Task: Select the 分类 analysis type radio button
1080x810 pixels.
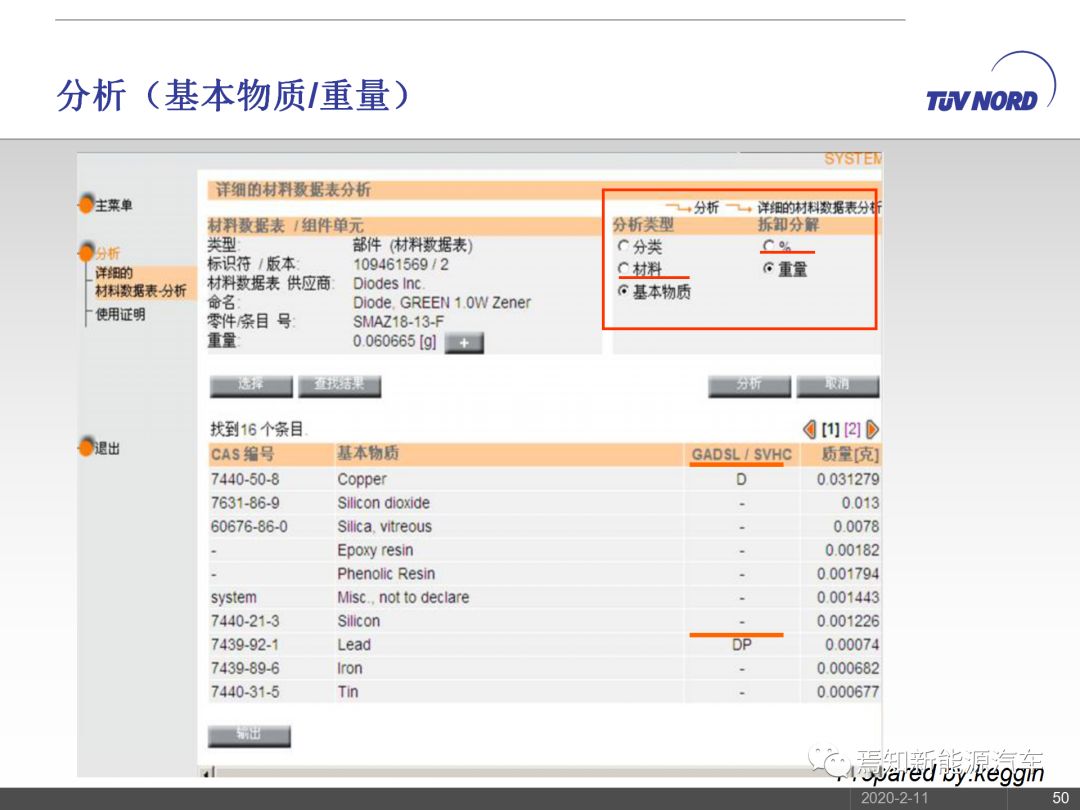Action: (x=623, y=246)
